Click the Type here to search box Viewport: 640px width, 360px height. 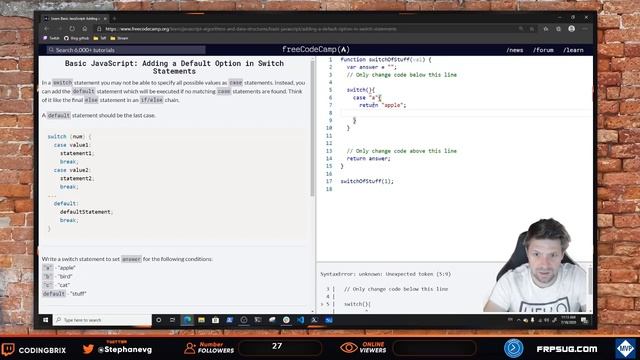coord(102,320)
